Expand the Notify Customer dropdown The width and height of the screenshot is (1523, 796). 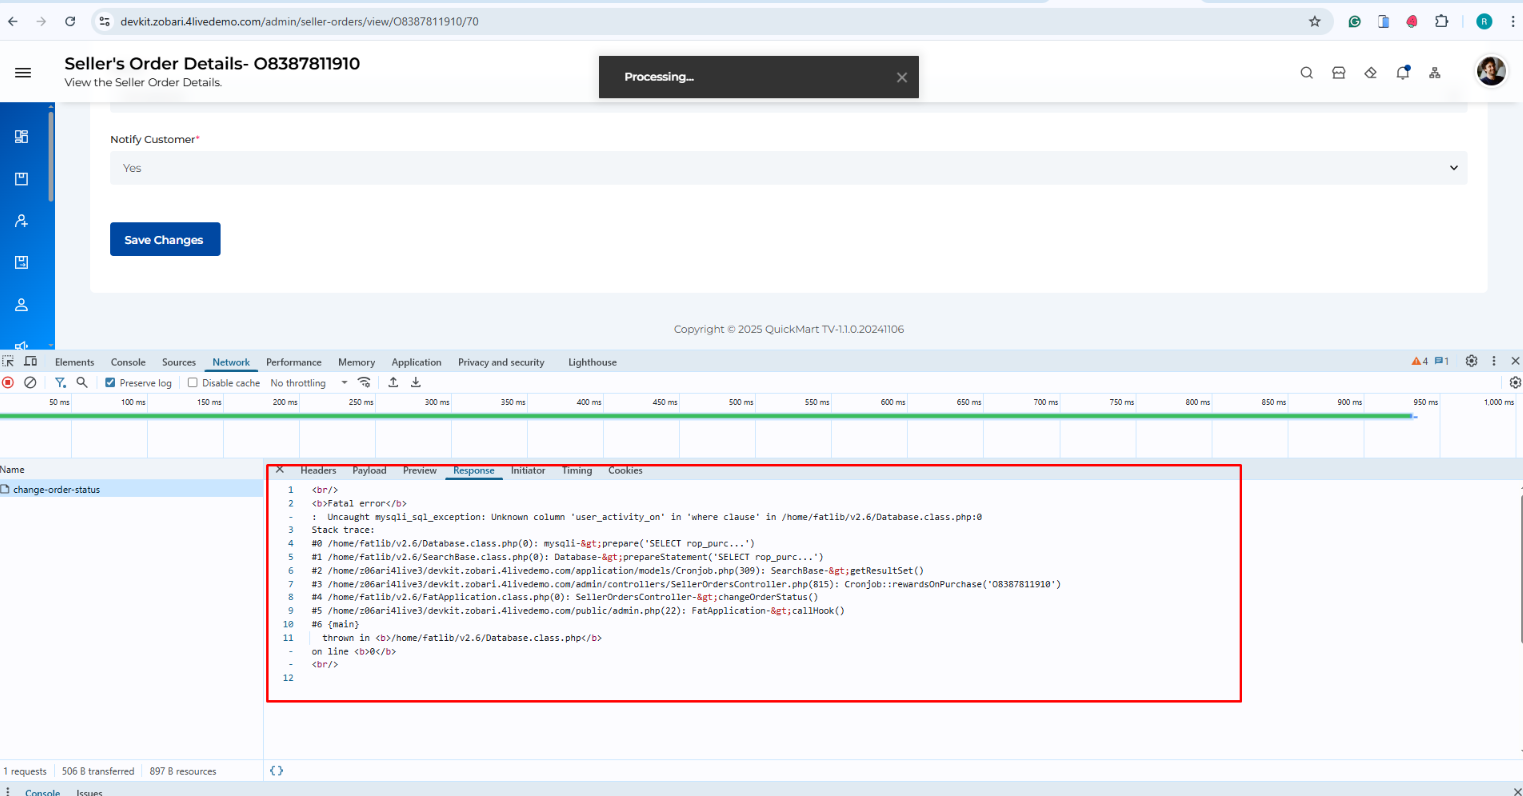(788, 168)
